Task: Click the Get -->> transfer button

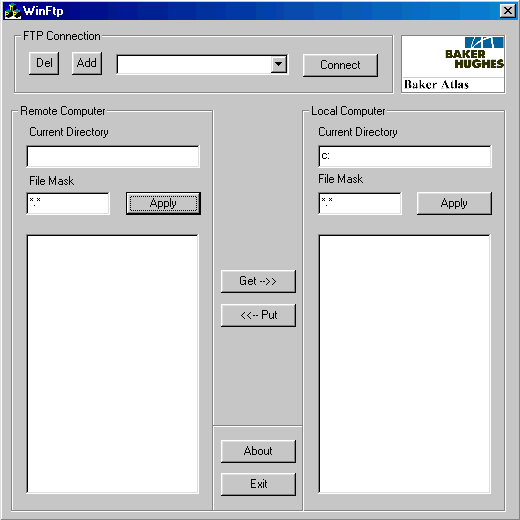Action: coord(258,281)
